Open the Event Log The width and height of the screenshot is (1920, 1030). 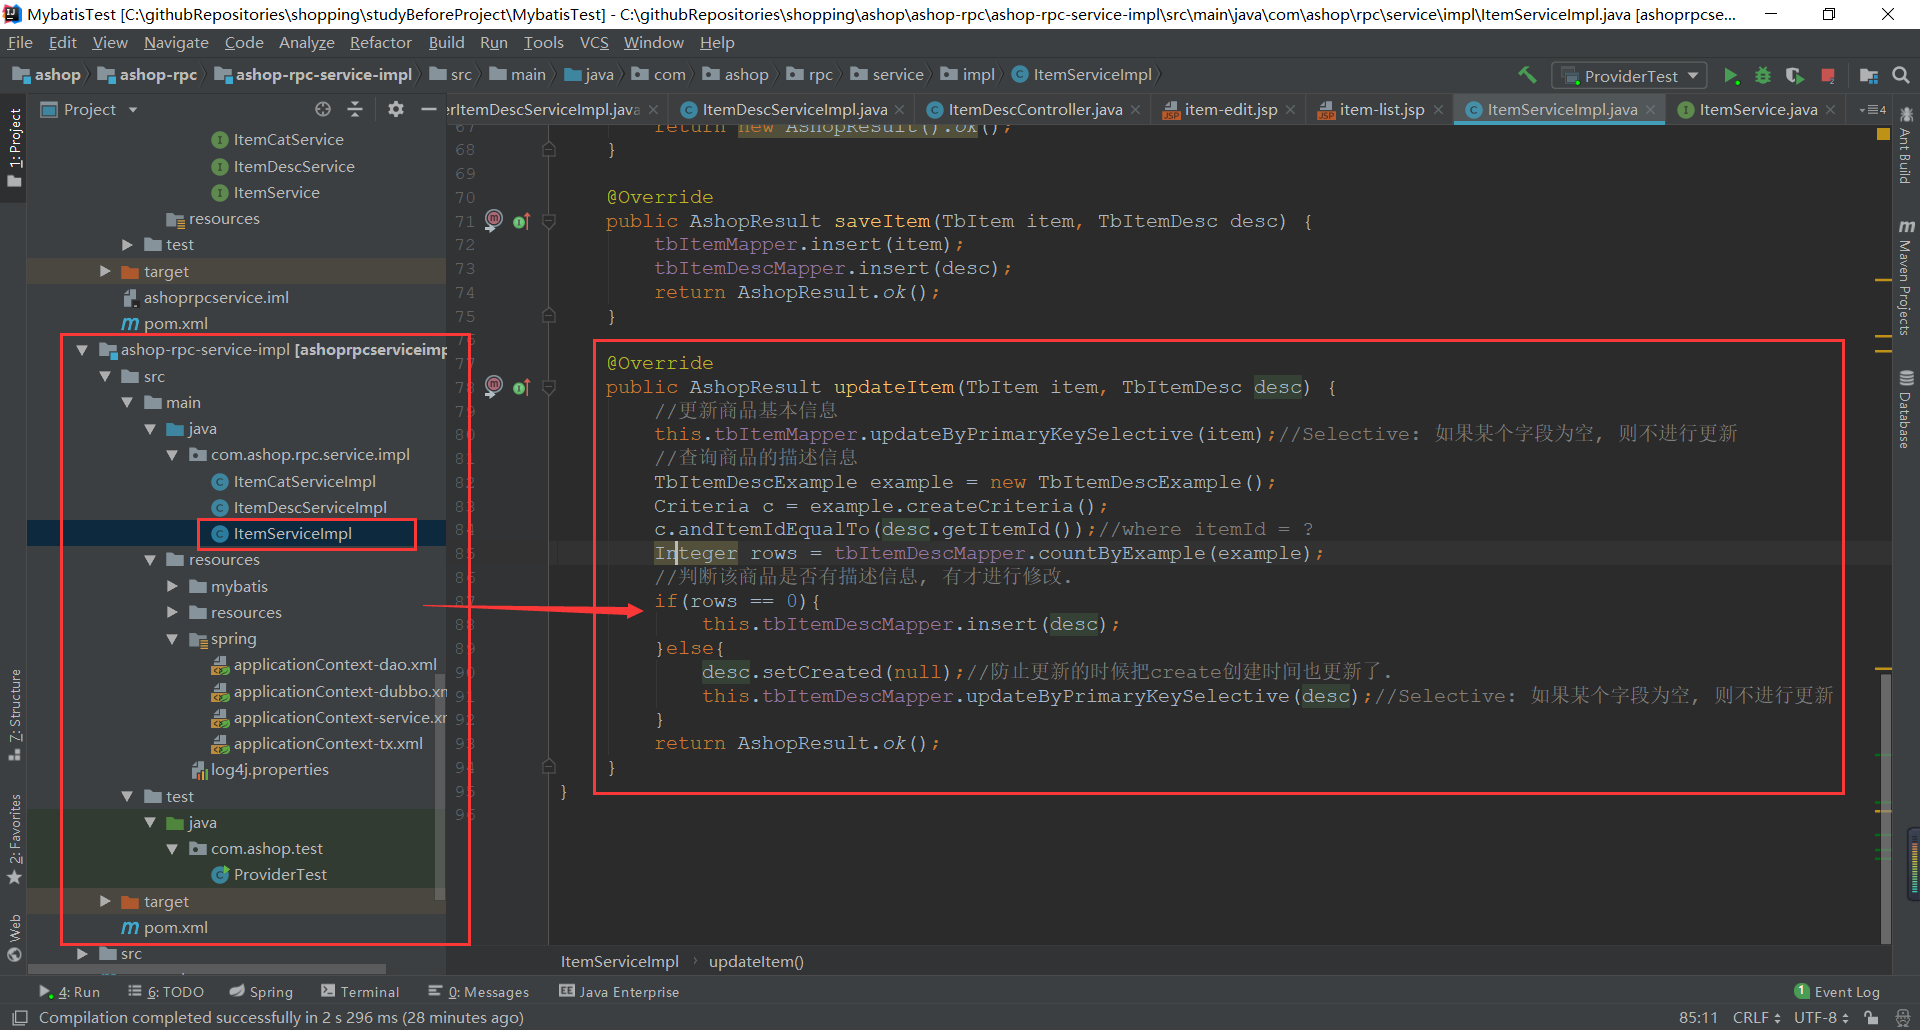click(1837, 992)
